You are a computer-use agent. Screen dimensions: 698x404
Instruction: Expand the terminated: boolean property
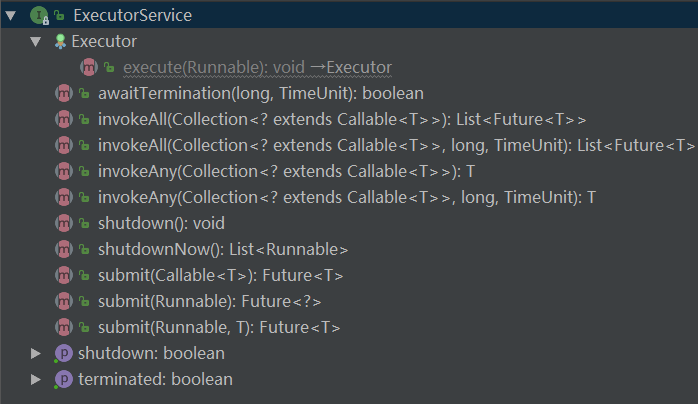(x=36, y=379)
